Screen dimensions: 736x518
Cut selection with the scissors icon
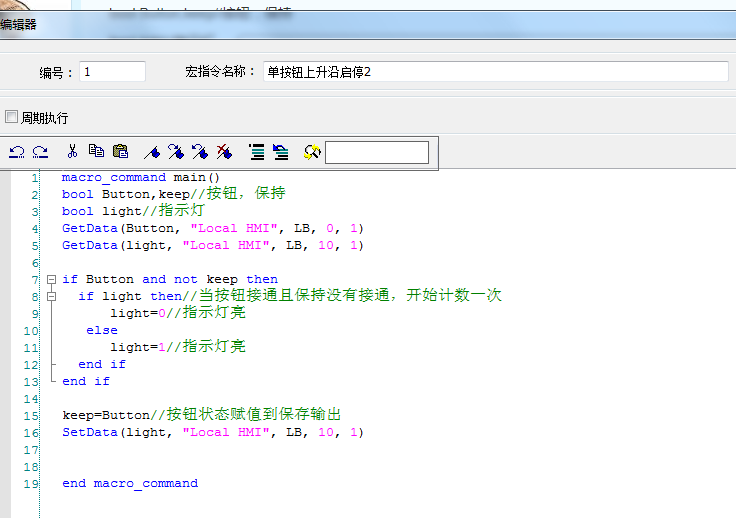(72, 152)
